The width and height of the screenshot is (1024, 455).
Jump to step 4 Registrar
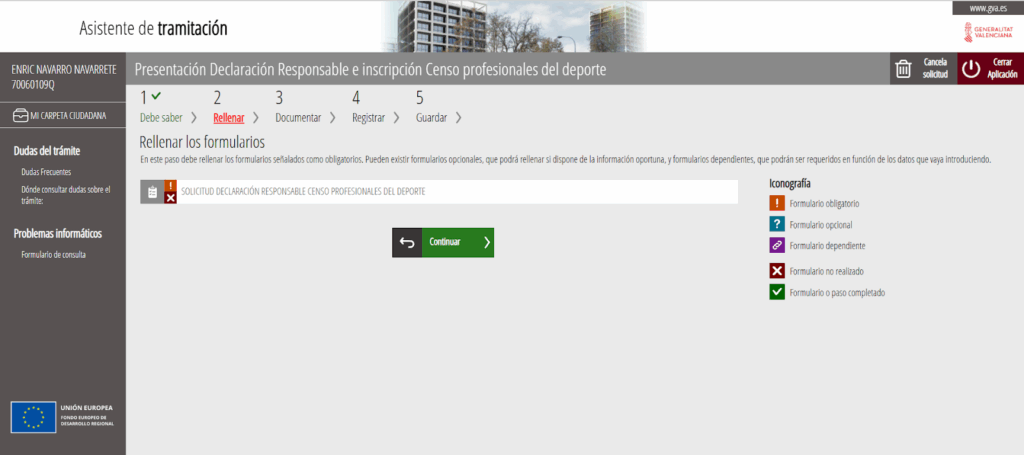(368, 117)
